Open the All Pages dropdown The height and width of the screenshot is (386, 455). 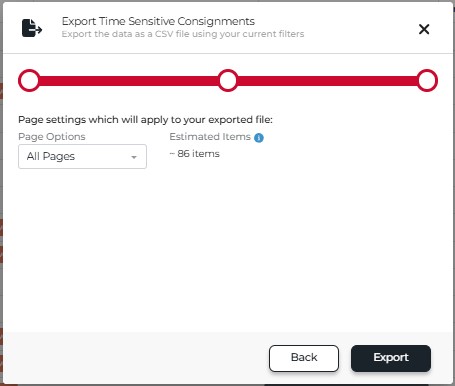[82, 156]
